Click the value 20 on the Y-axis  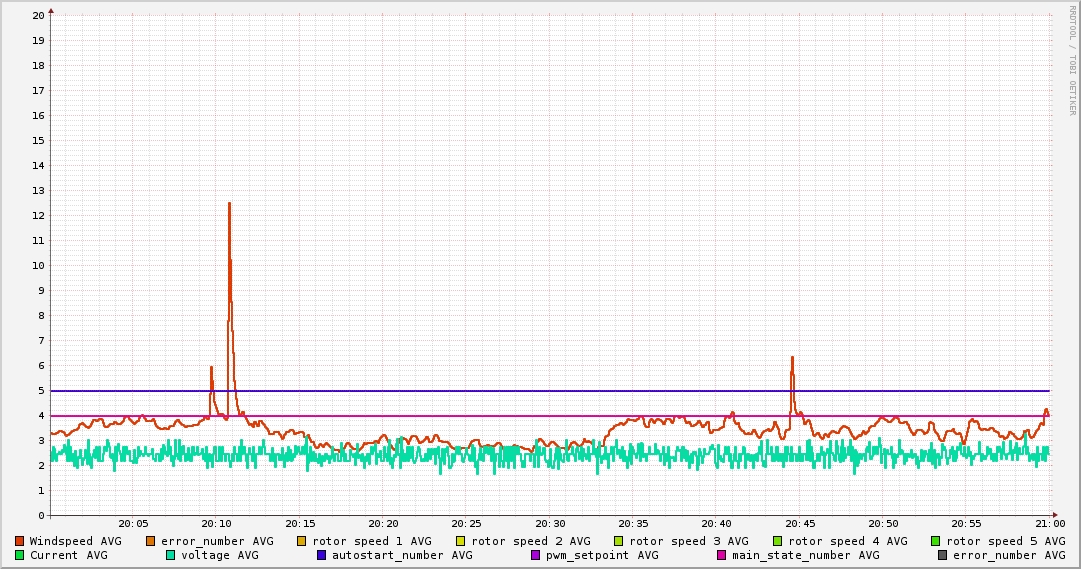tap(38, 15)
